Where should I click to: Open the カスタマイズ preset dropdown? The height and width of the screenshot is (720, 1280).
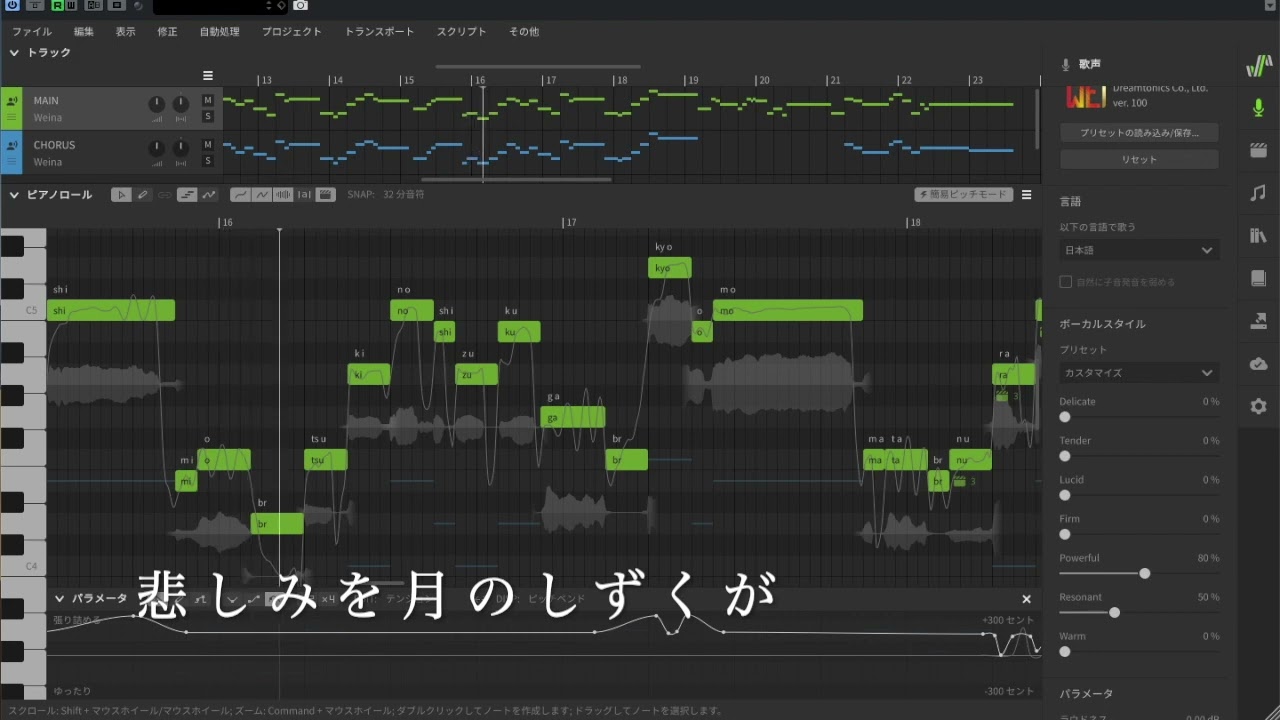click(1139, 373)
